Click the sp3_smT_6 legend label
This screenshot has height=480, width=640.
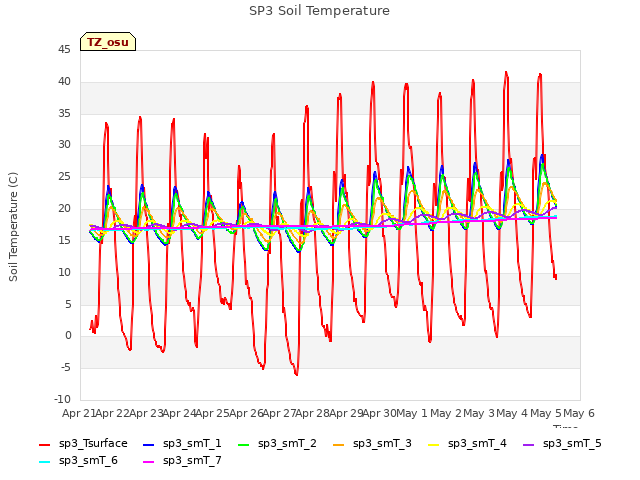88,461
